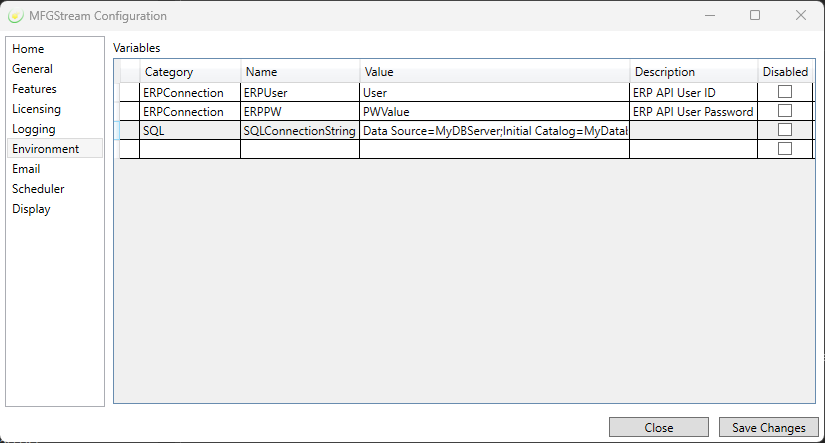Viewport: 825px width, 443px height.
Task: Switch to the Logging section
Action: (34, 129)
